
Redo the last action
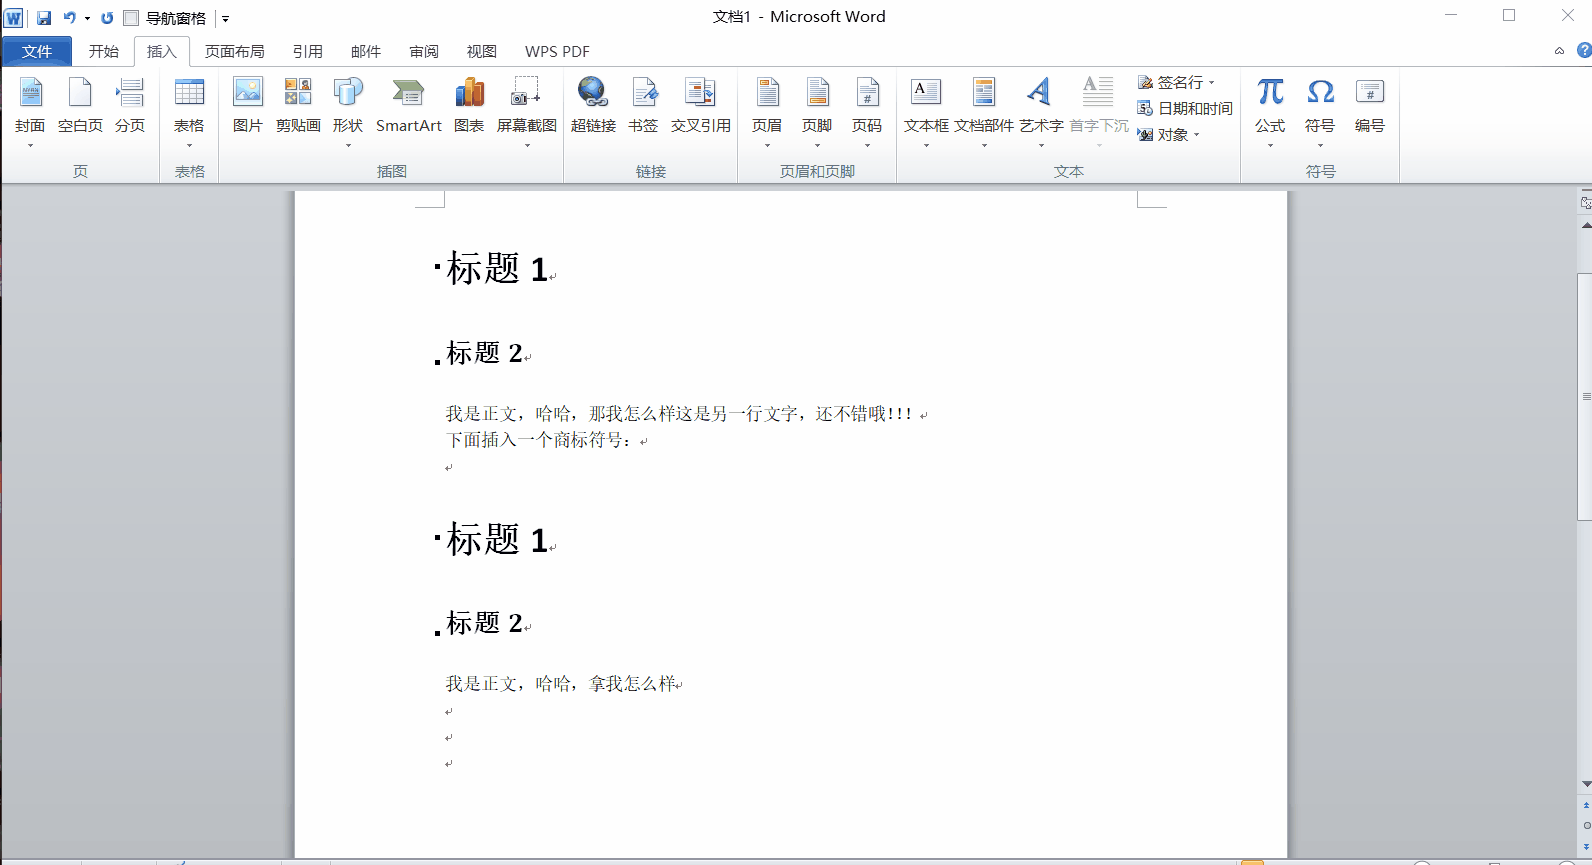pyautogui.click(x=107, y=18)
